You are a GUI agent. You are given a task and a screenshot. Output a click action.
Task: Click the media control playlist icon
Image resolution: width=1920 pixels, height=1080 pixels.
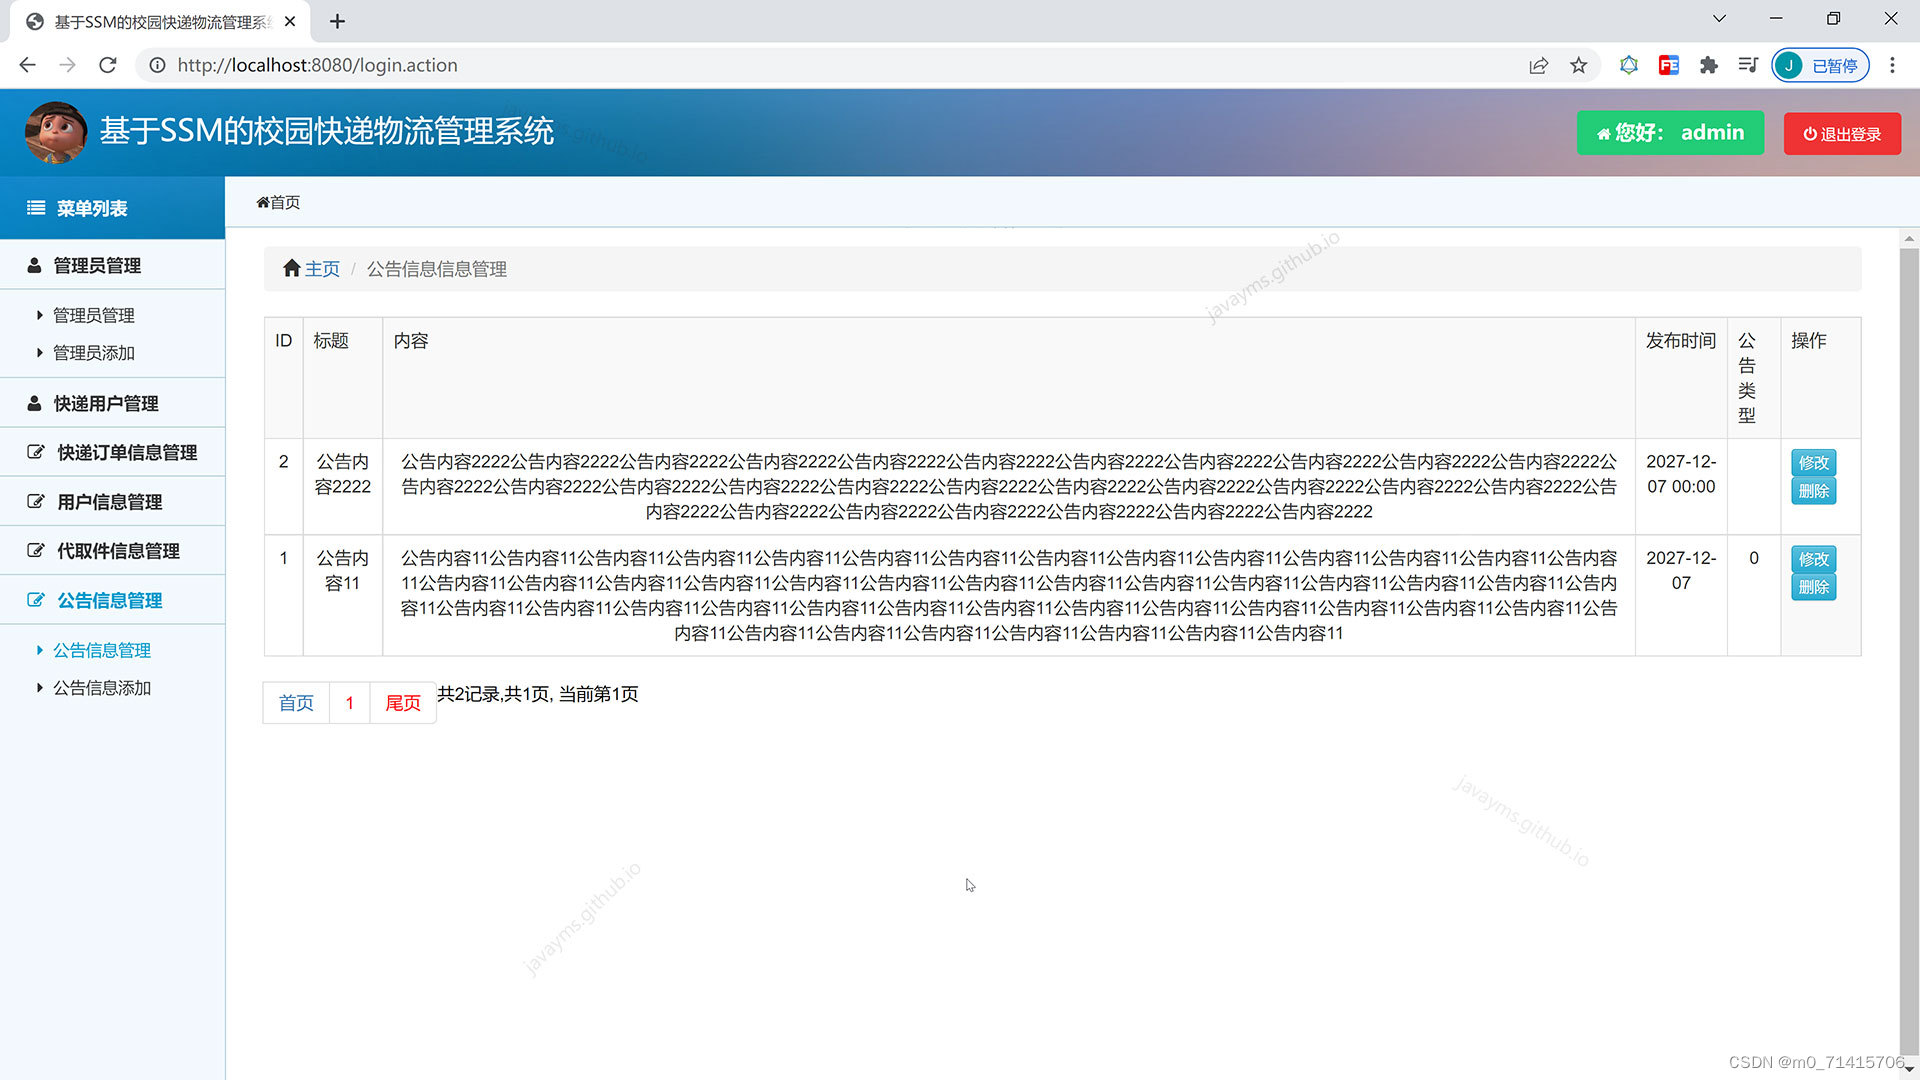coord(1747,65)
